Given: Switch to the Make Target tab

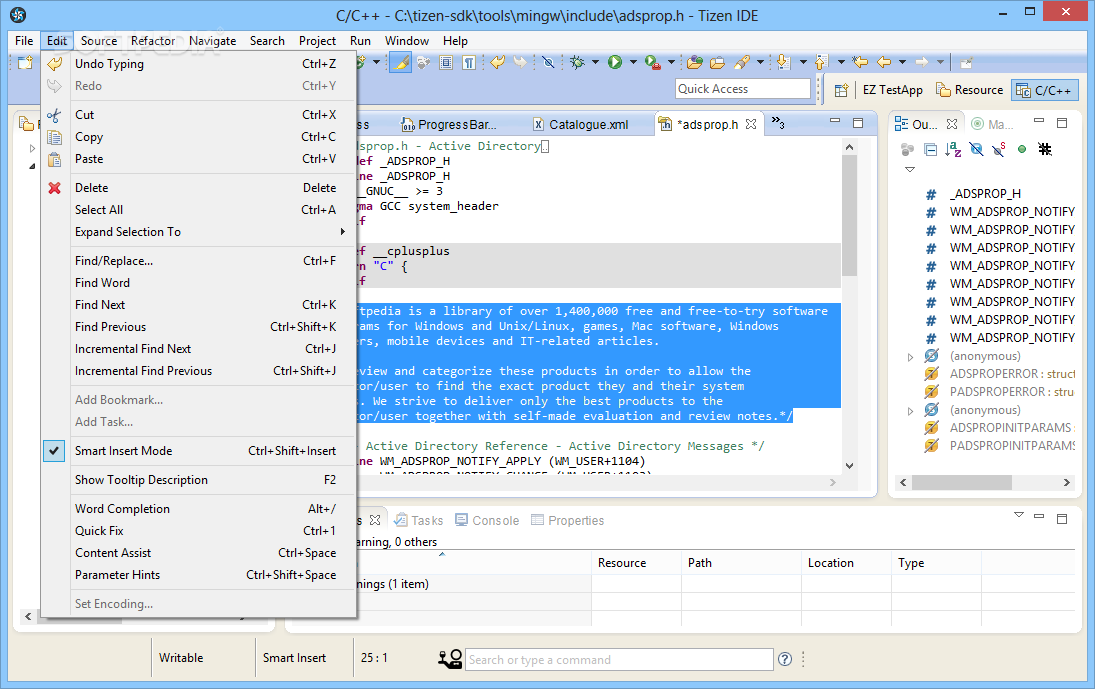Looking at the screenshot, I should [992, 124].
